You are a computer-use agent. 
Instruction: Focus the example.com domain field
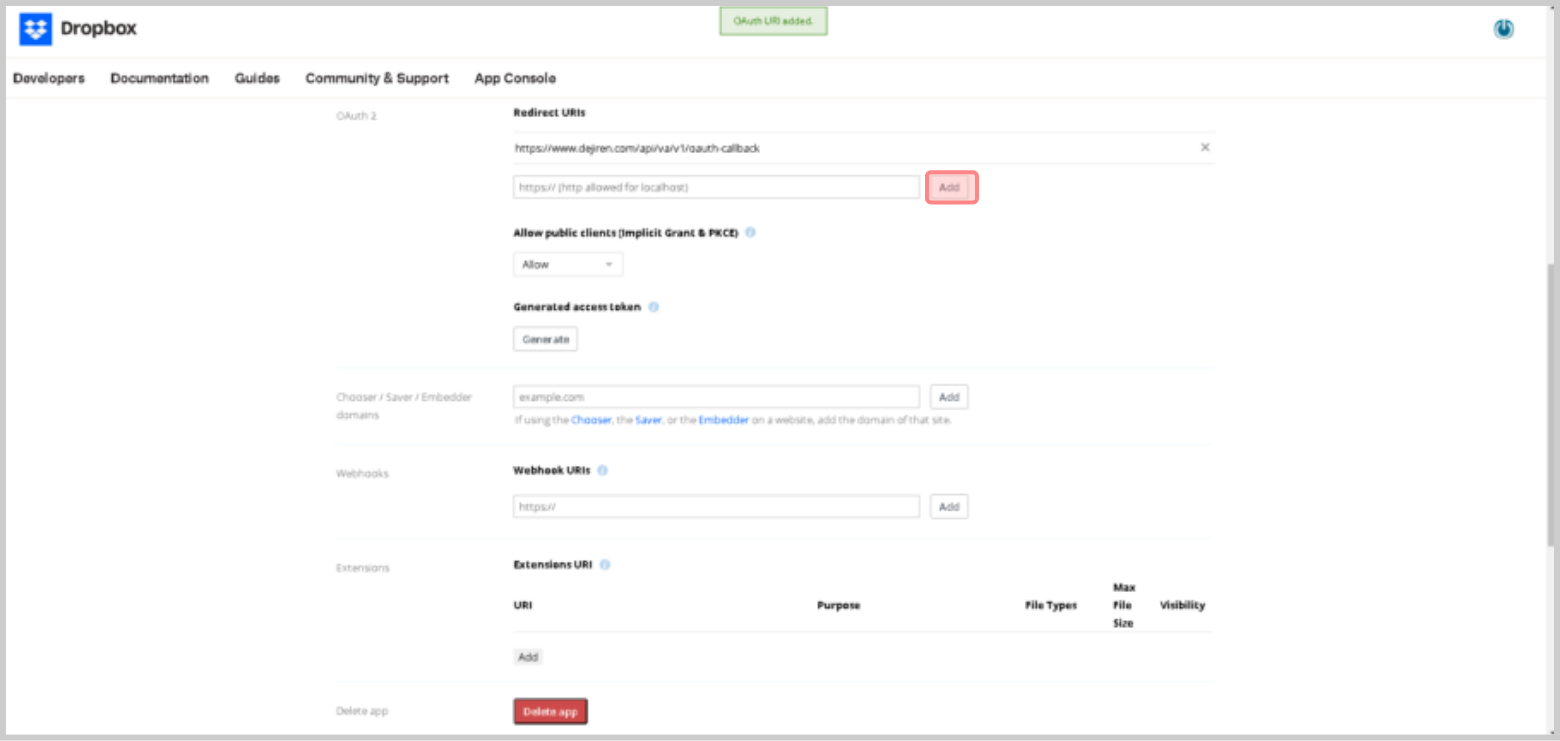click(716, 397)
